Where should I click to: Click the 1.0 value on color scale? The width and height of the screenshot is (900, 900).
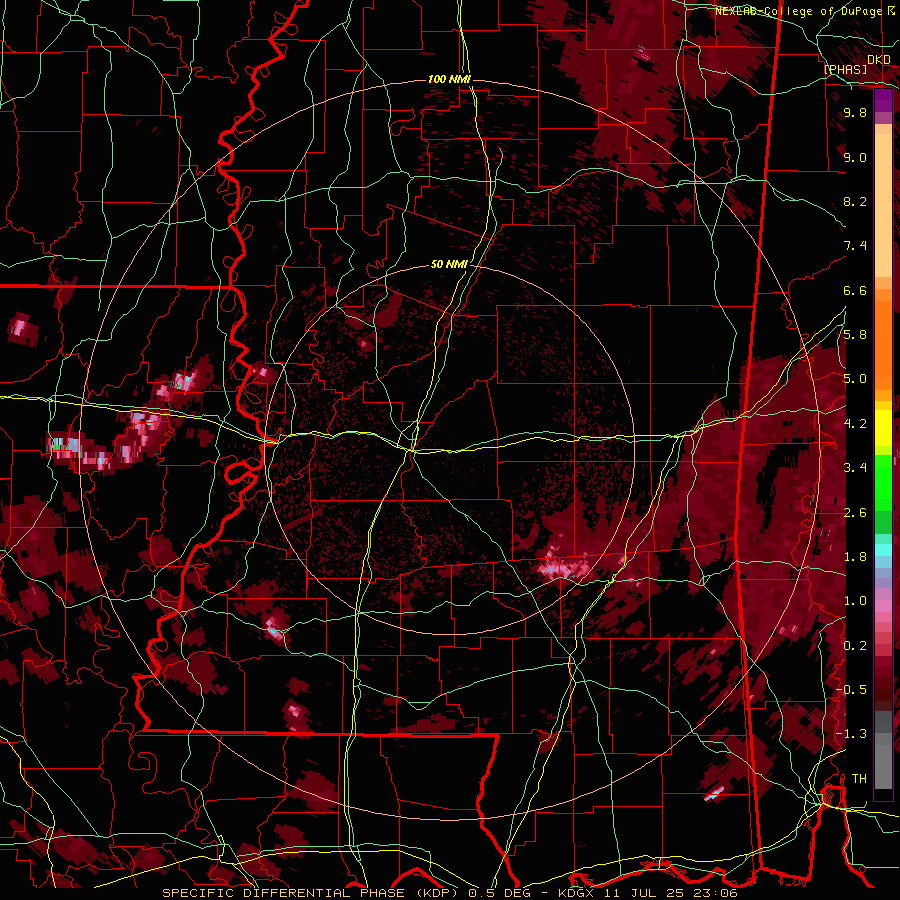(x=855, y=601)
